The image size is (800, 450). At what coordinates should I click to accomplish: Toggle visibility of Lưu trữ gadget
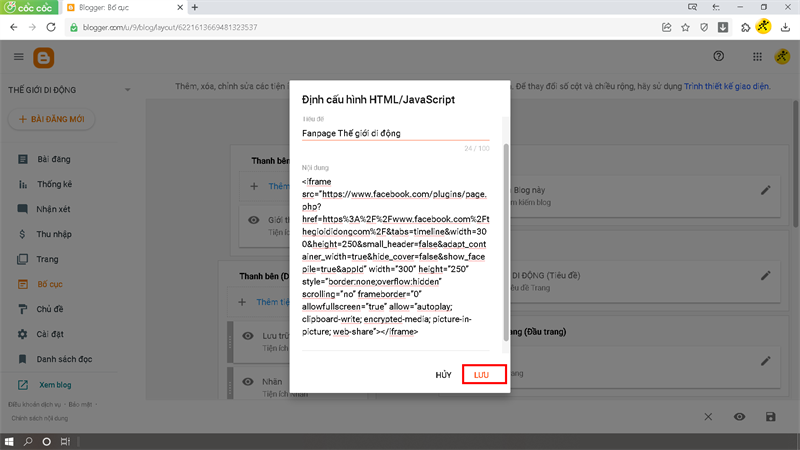tap(247, 336)
